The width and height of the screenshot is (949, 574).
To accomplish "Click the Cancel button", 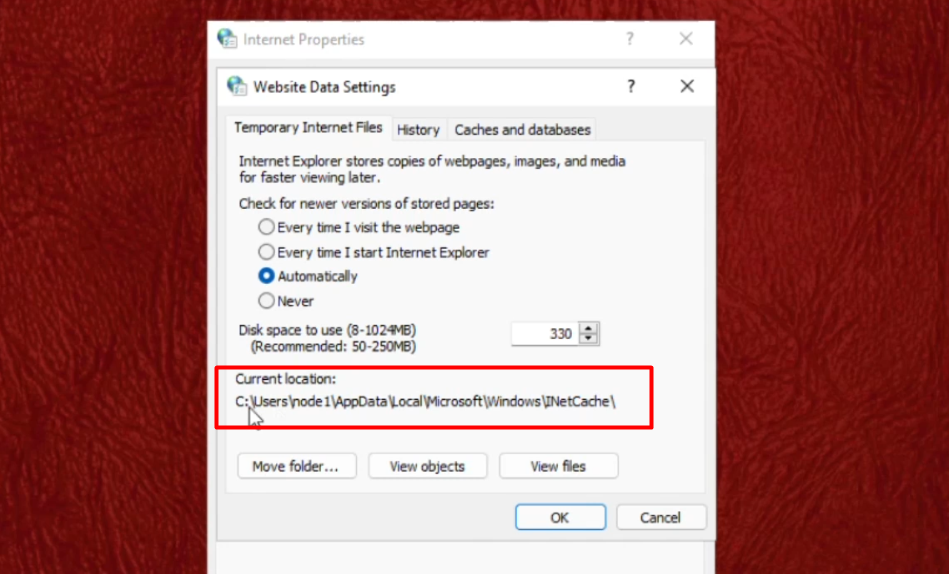I will pos(660,518).
